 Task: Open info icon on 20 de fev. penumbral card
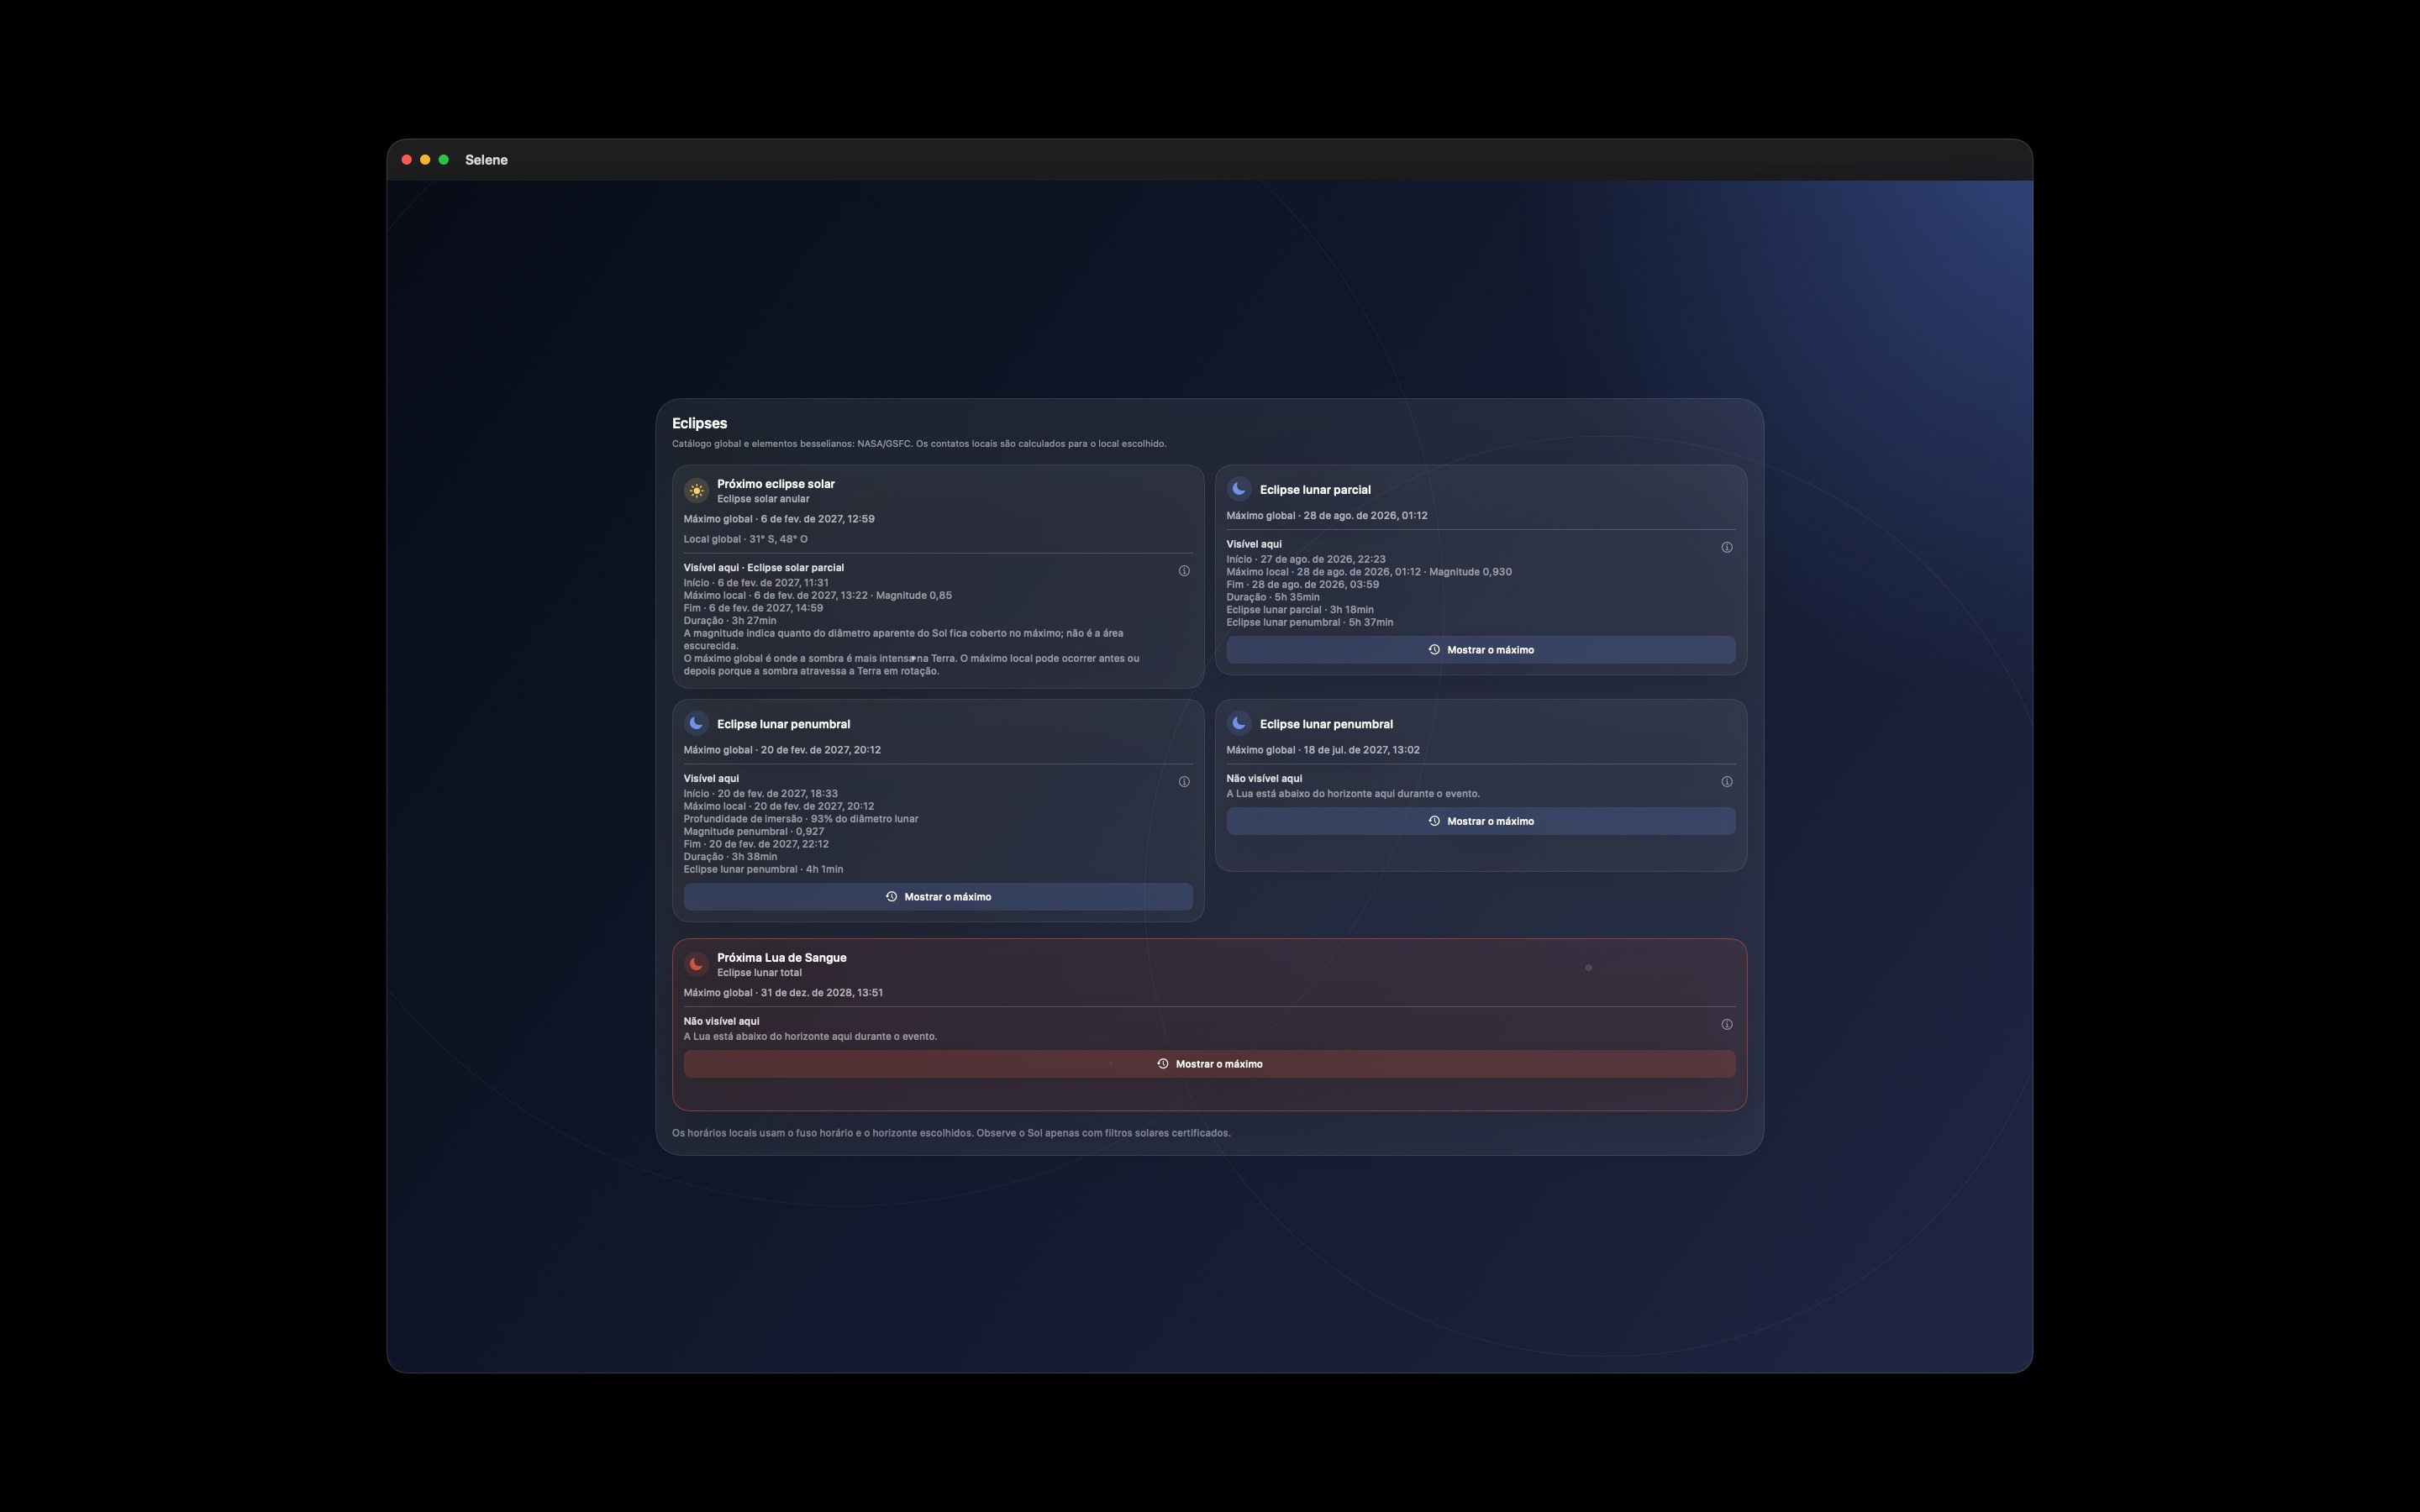[x=1184, y=782]
